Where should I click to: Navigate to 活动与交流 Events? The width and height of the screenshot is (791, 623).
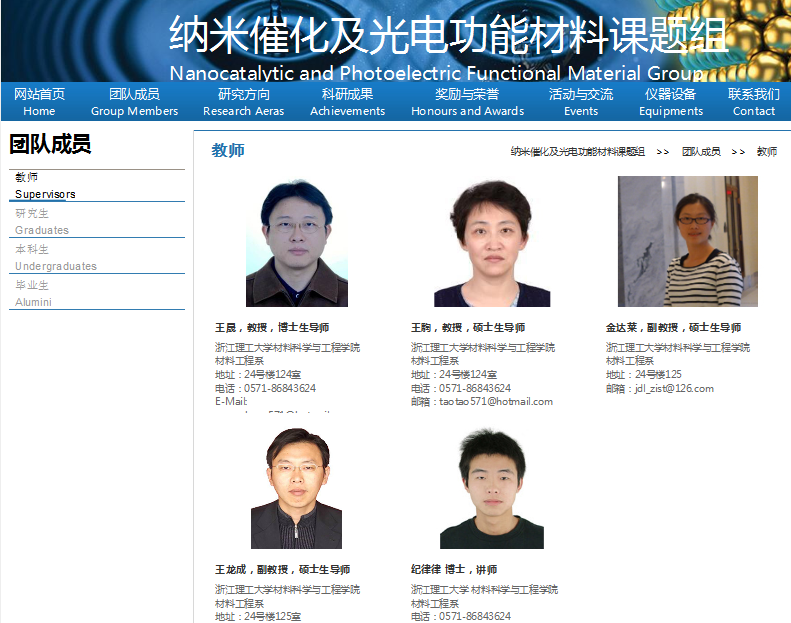(x=581, y=102)
